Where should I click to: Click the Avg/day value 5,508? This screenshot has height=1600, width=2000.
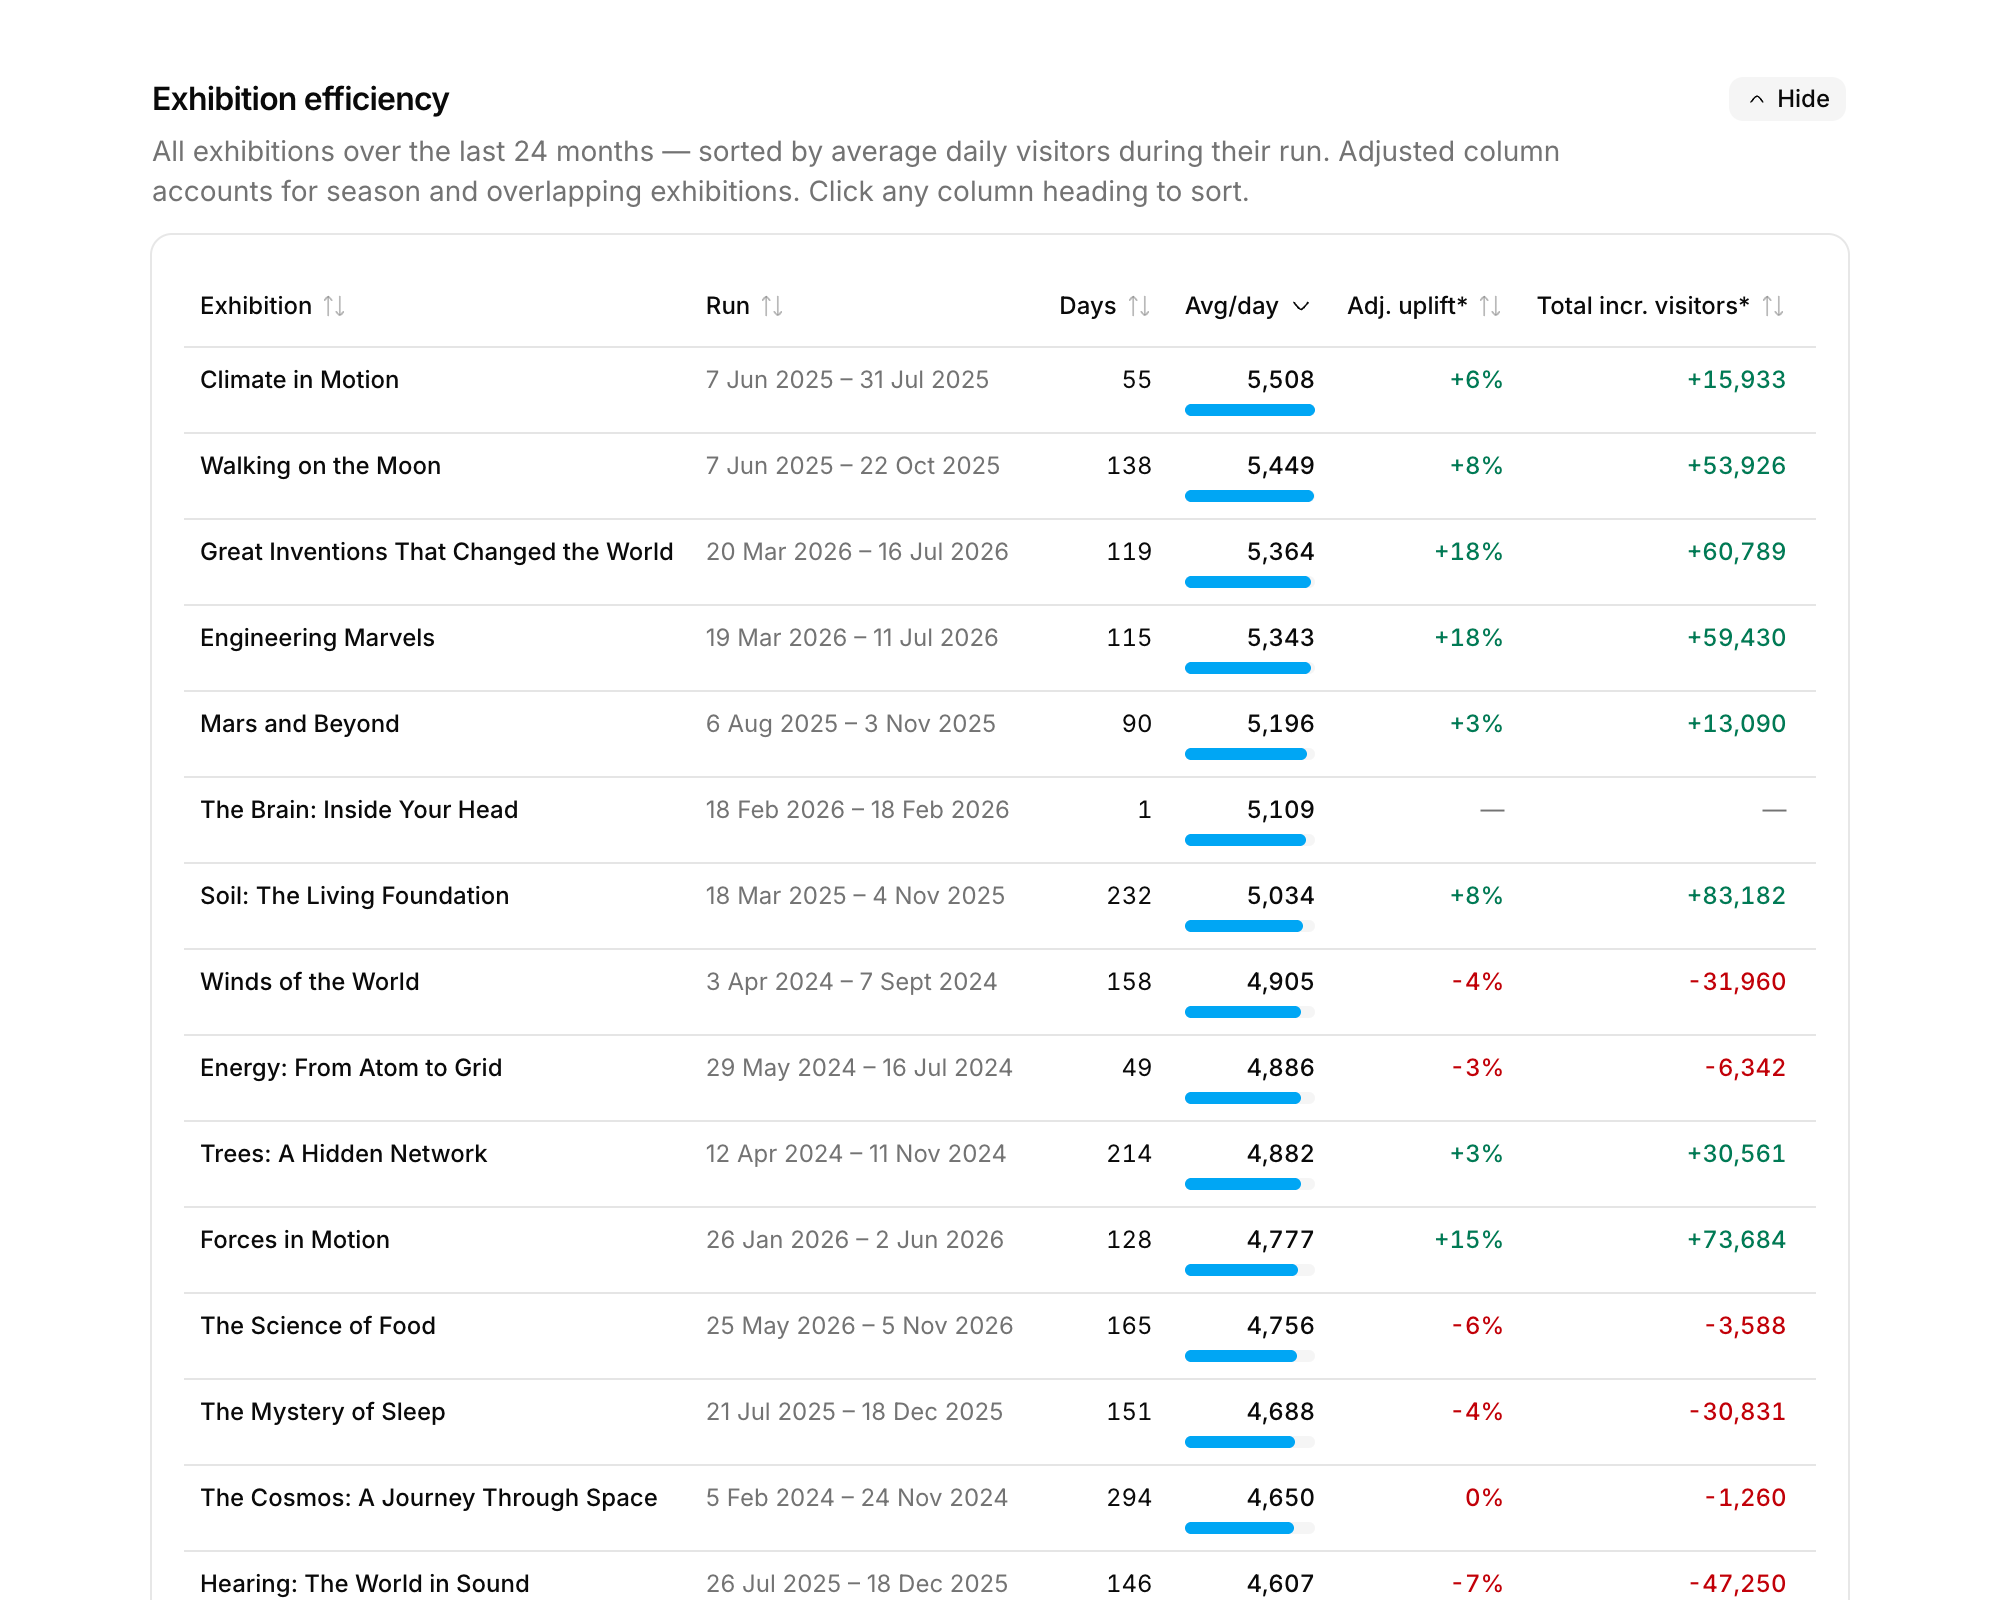coord(1280,380)
